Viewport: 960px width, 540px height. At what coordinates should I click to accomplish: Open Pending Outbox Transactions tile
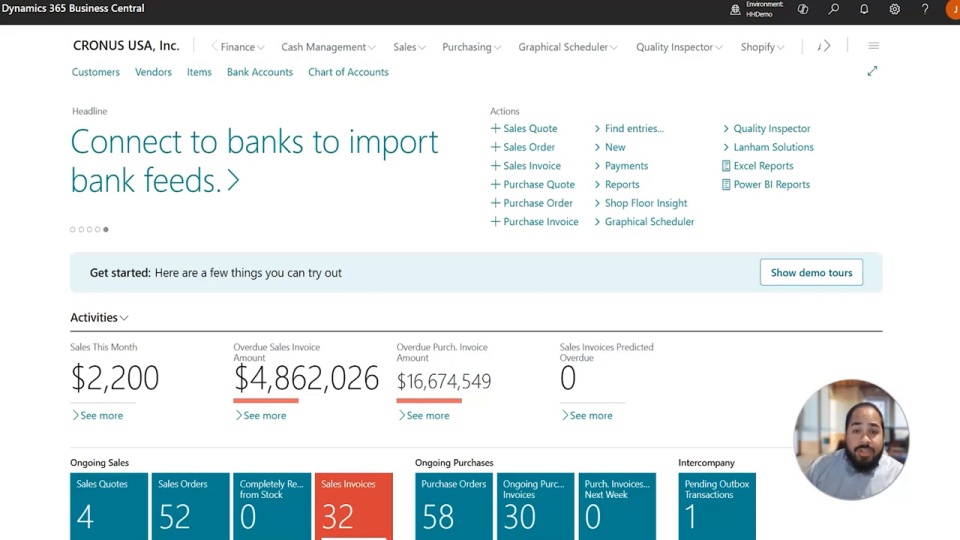[x=717, y=506]
